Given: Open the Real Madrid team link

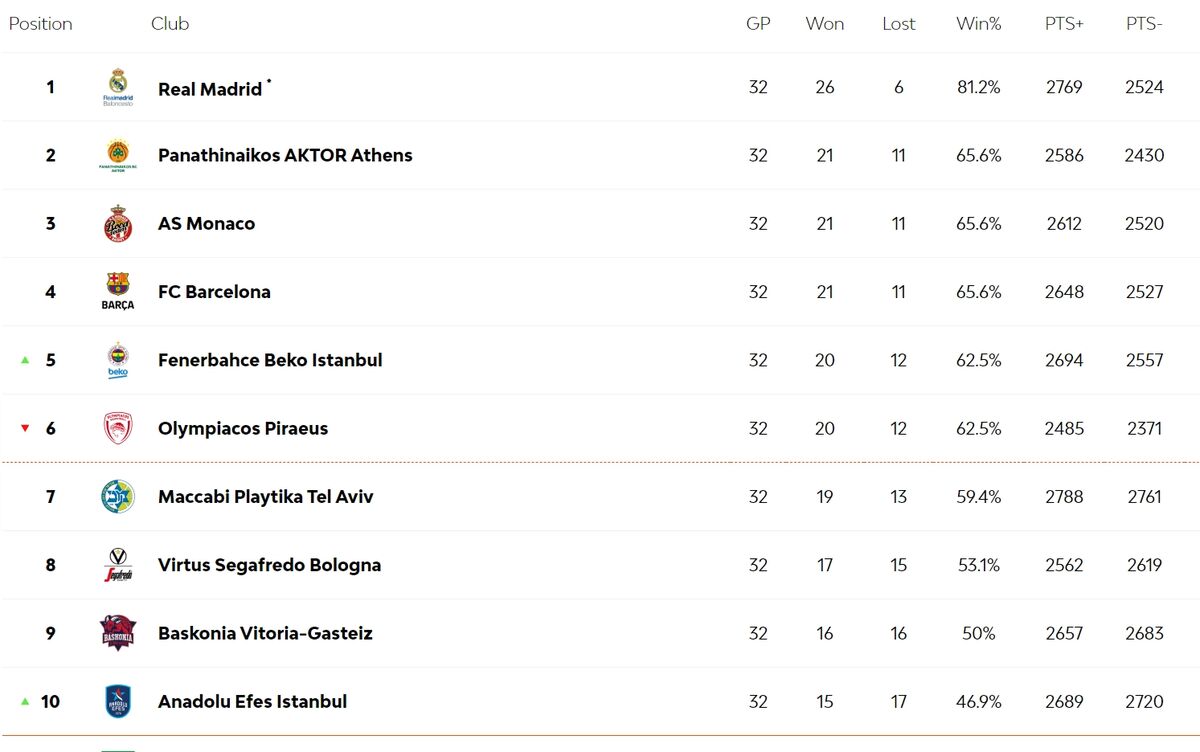Looking at the screenshot, I should 210,89.
